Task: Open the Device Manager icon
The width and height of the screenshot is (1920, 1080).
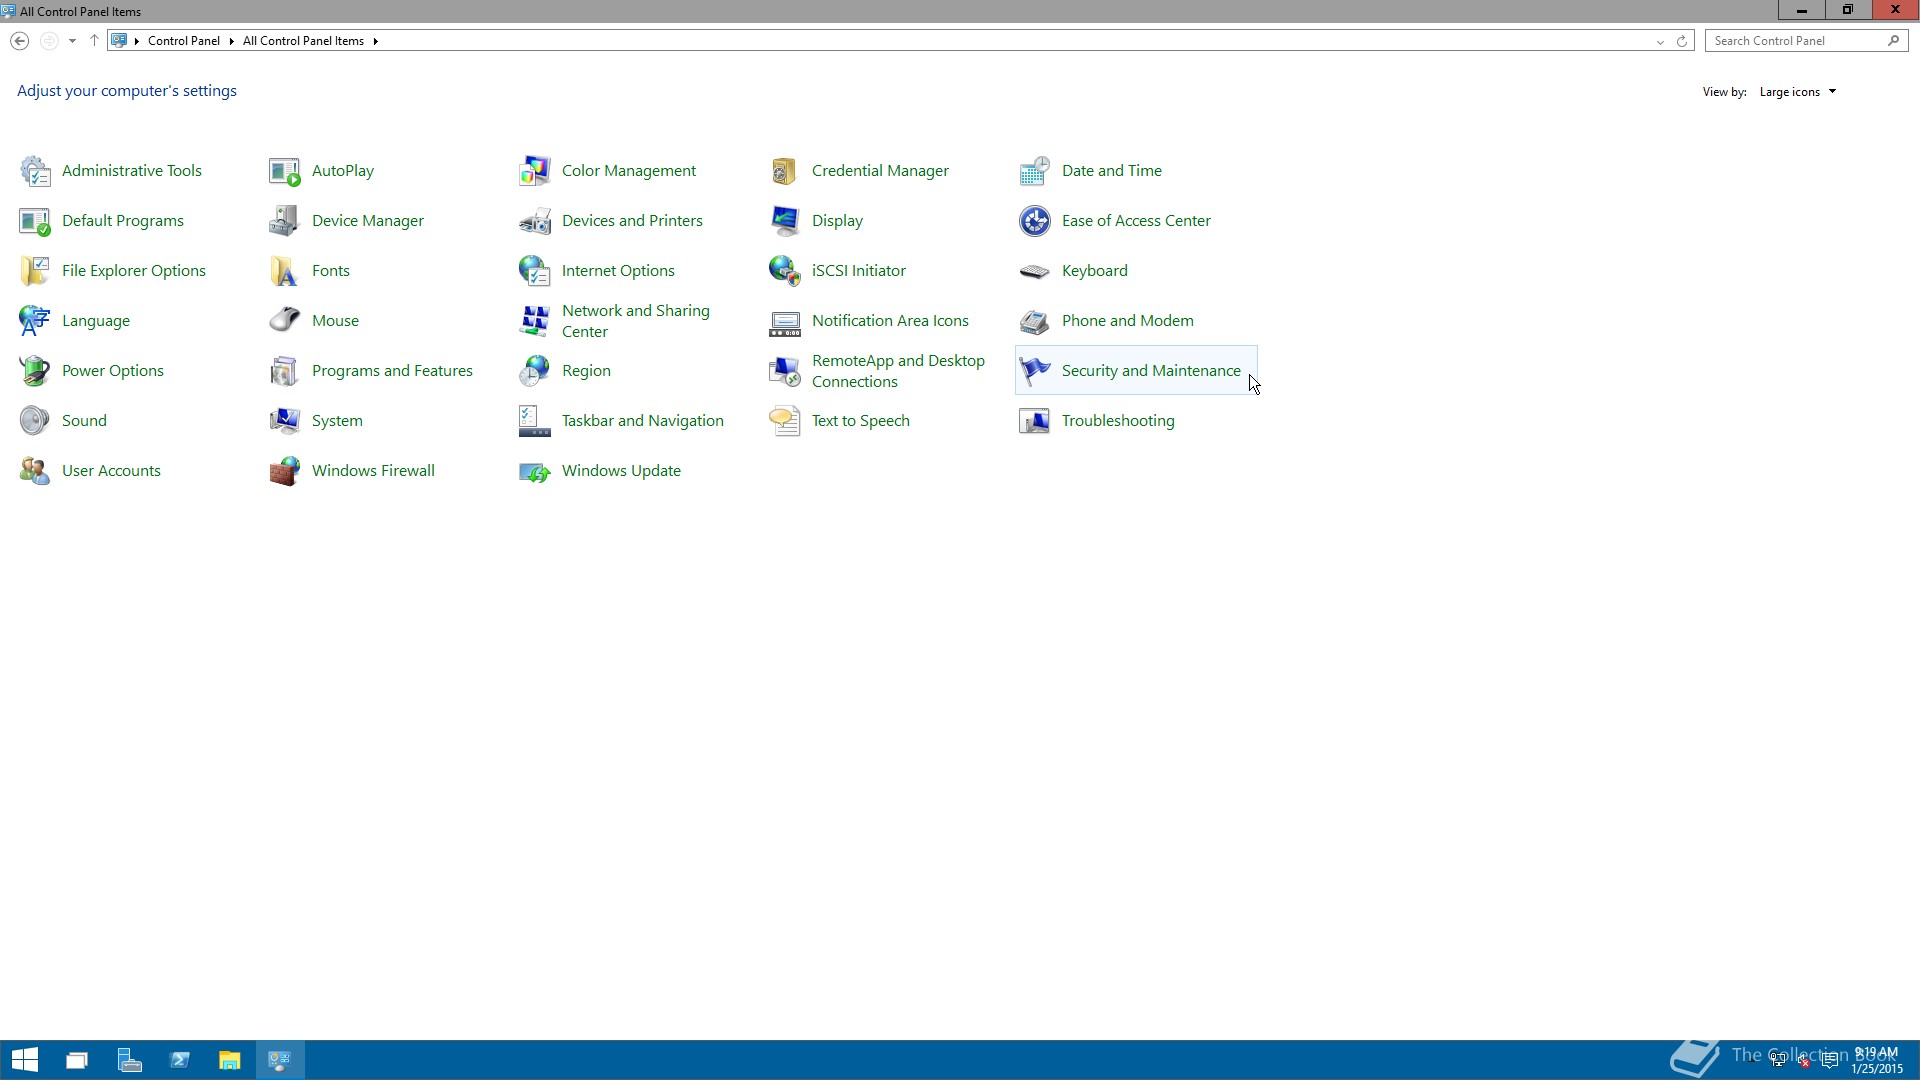Action: coord(285,221)
